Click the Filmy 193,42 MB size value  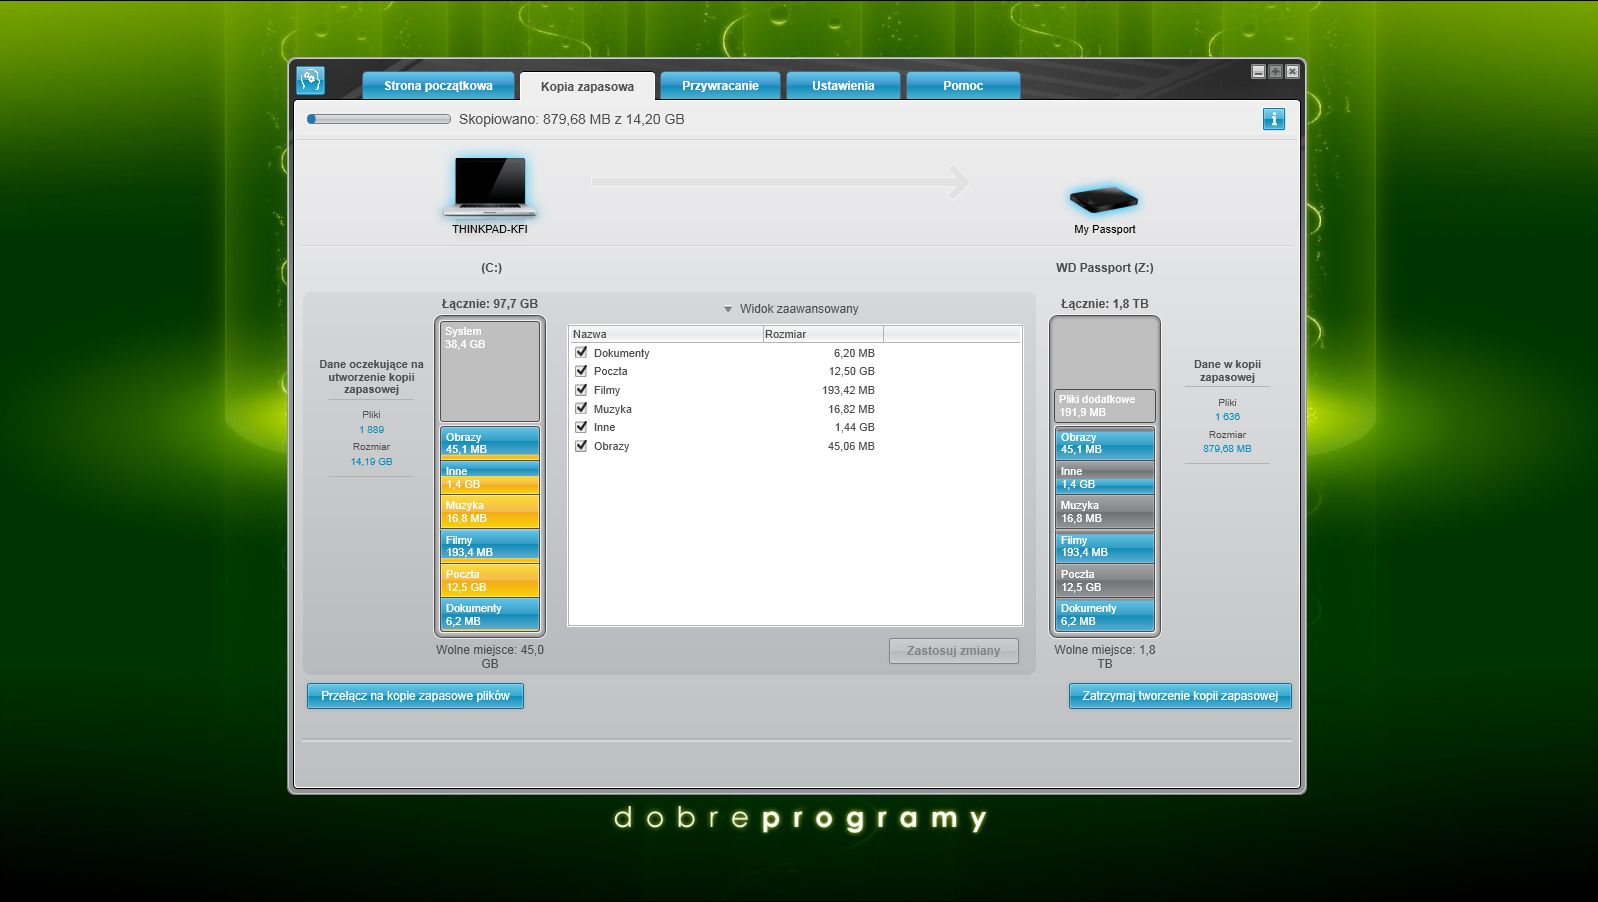tap(848, 390)
